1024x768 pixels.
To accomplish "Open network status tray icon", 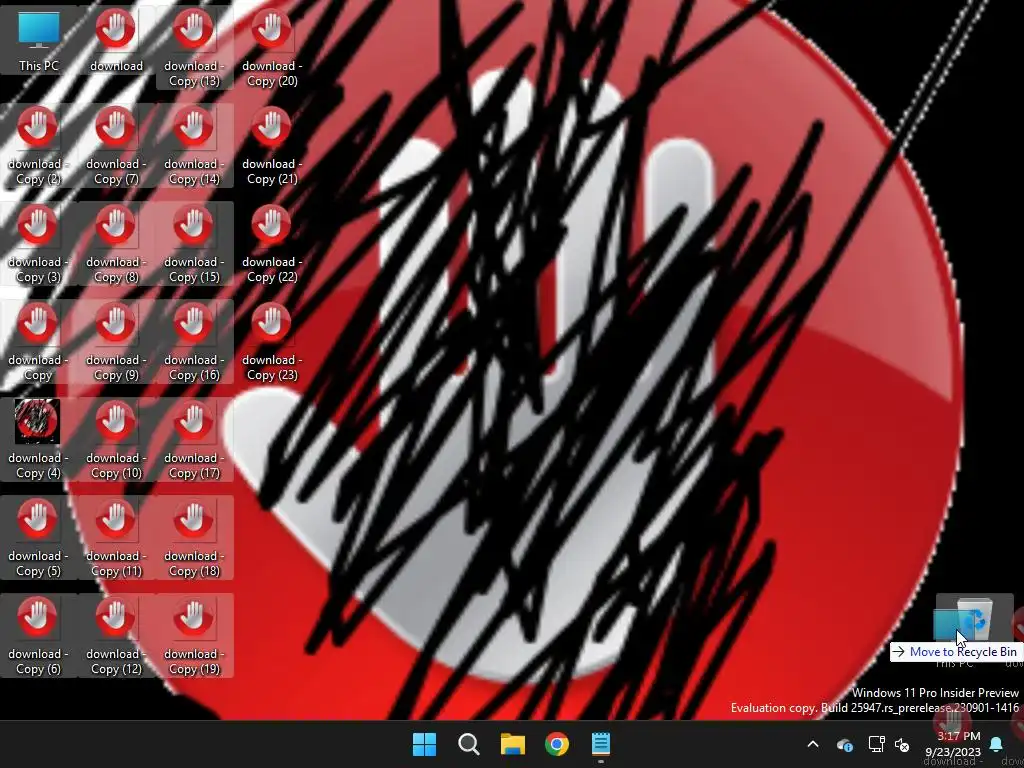I will tap(876, 744).
